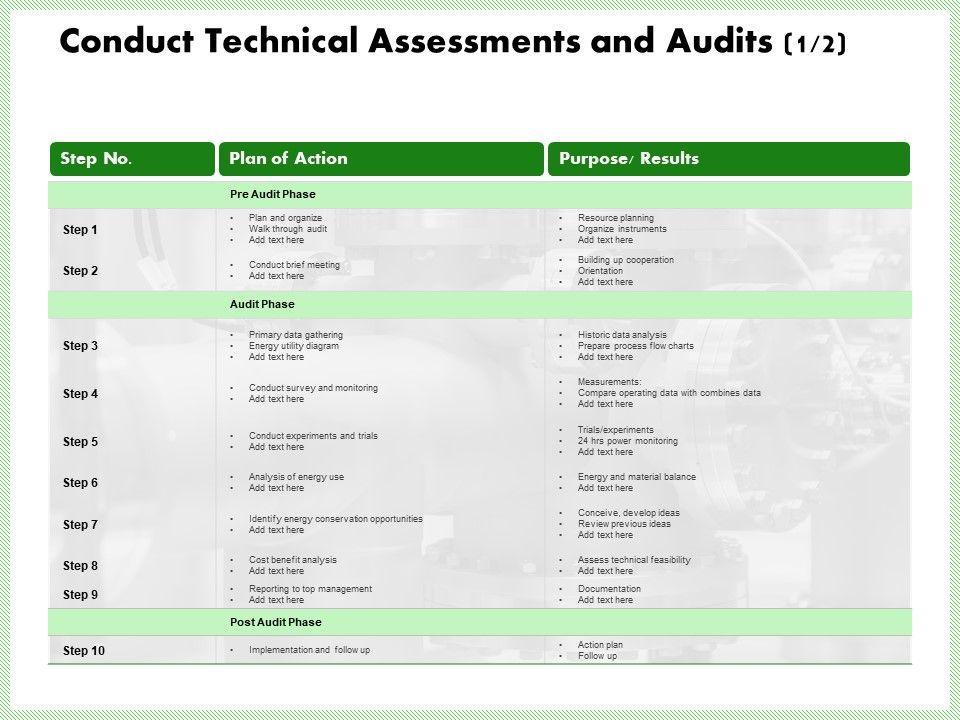Viewport: 960px width, 720px height.
Task: Select the 'Step 9' label
Action: click(80, 594)
